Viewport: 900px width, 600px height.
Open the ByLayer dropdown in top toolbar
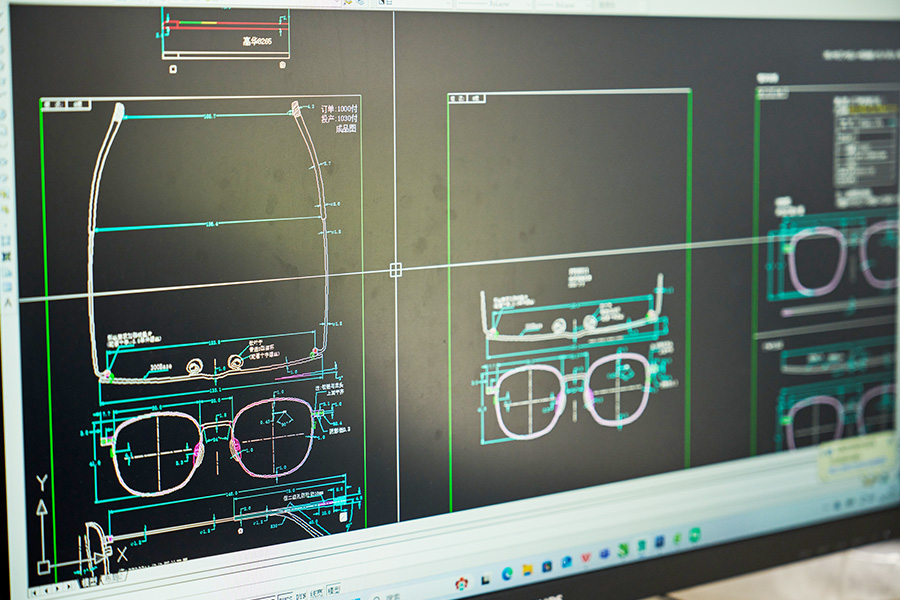pos(498,4)
